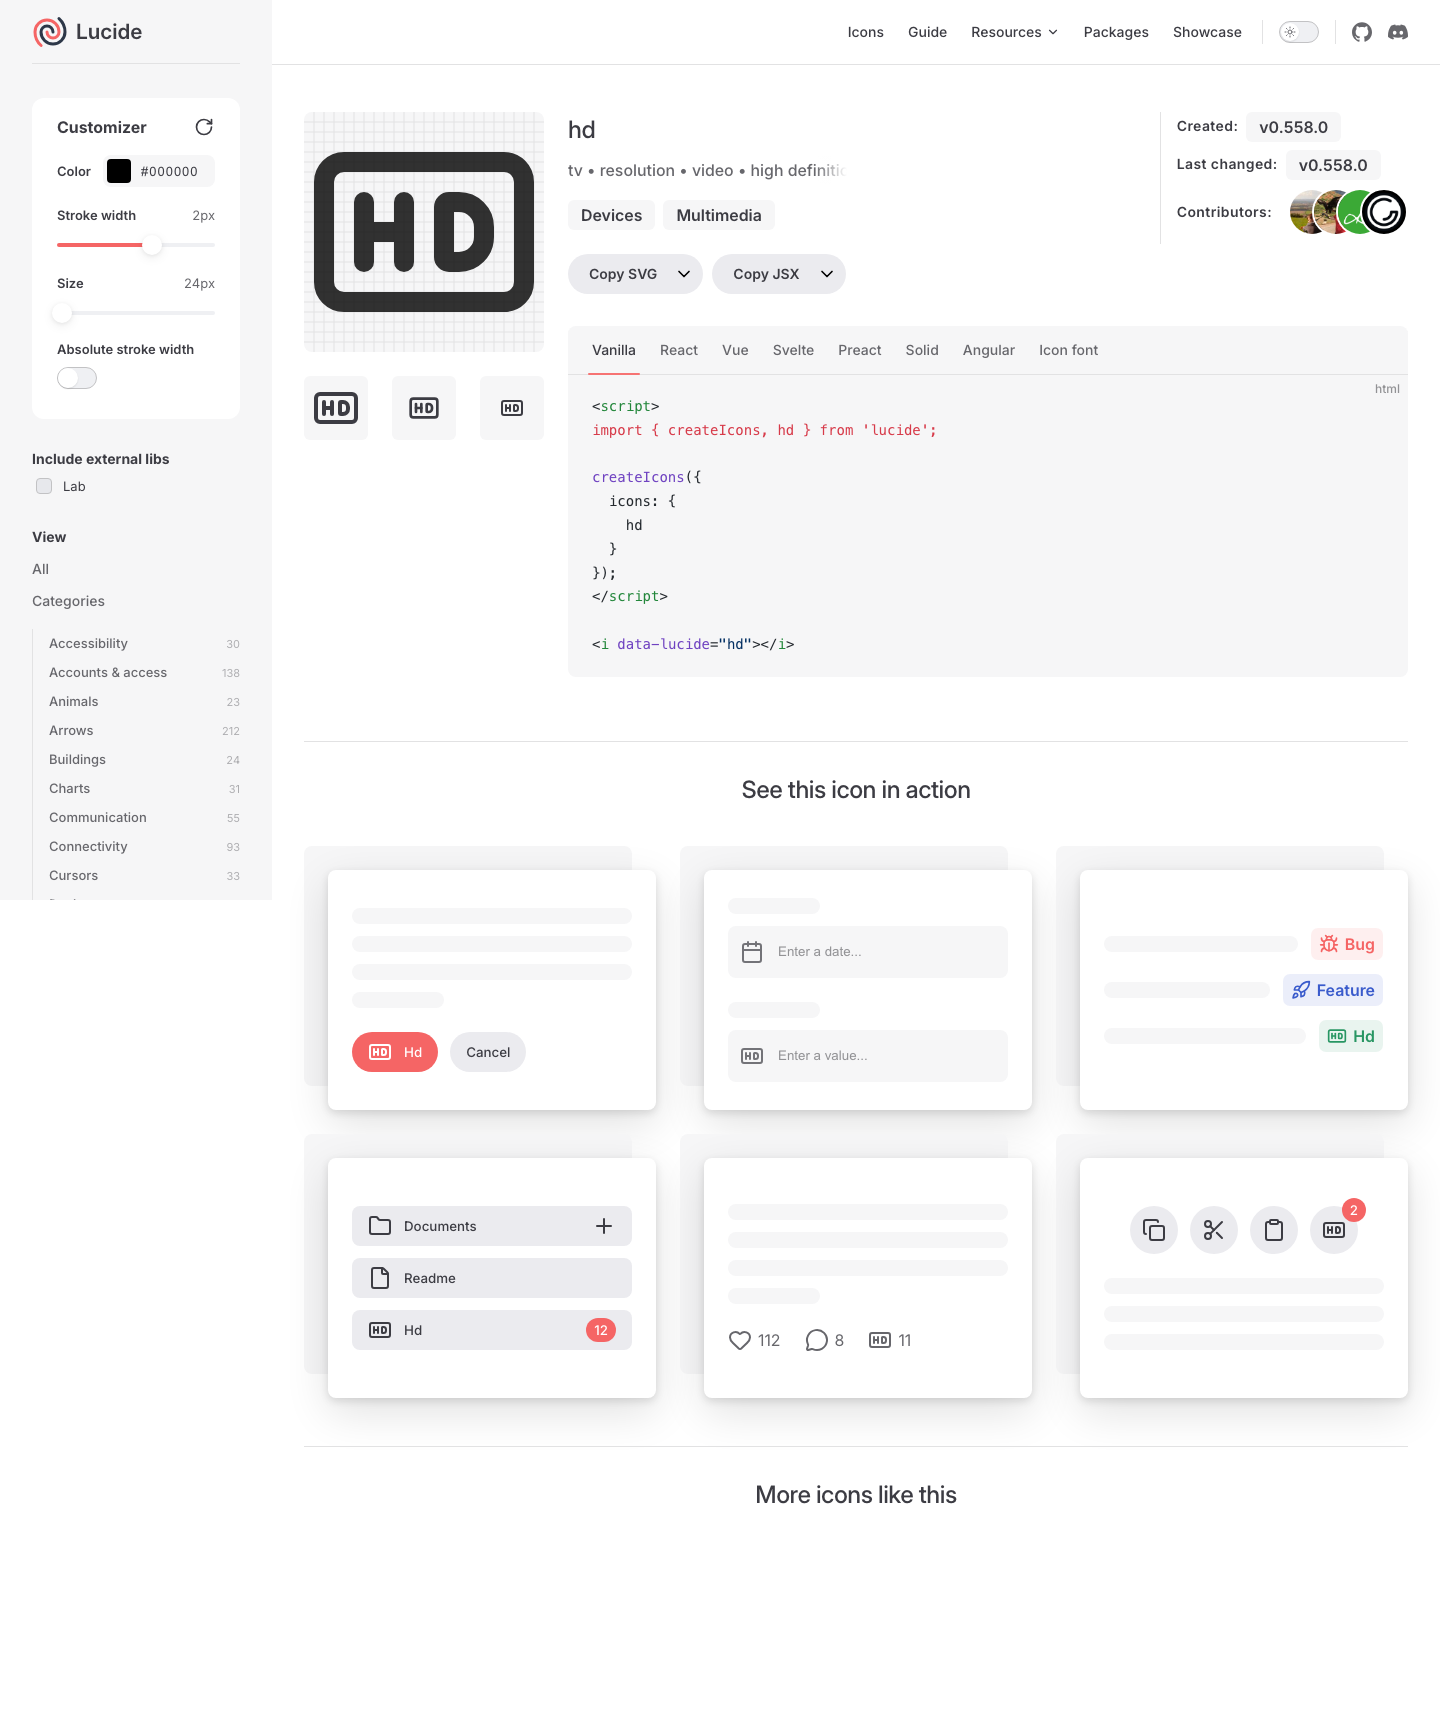
Task: Toggle the light/dark theme switch
Action: [x=1299, y=32]
